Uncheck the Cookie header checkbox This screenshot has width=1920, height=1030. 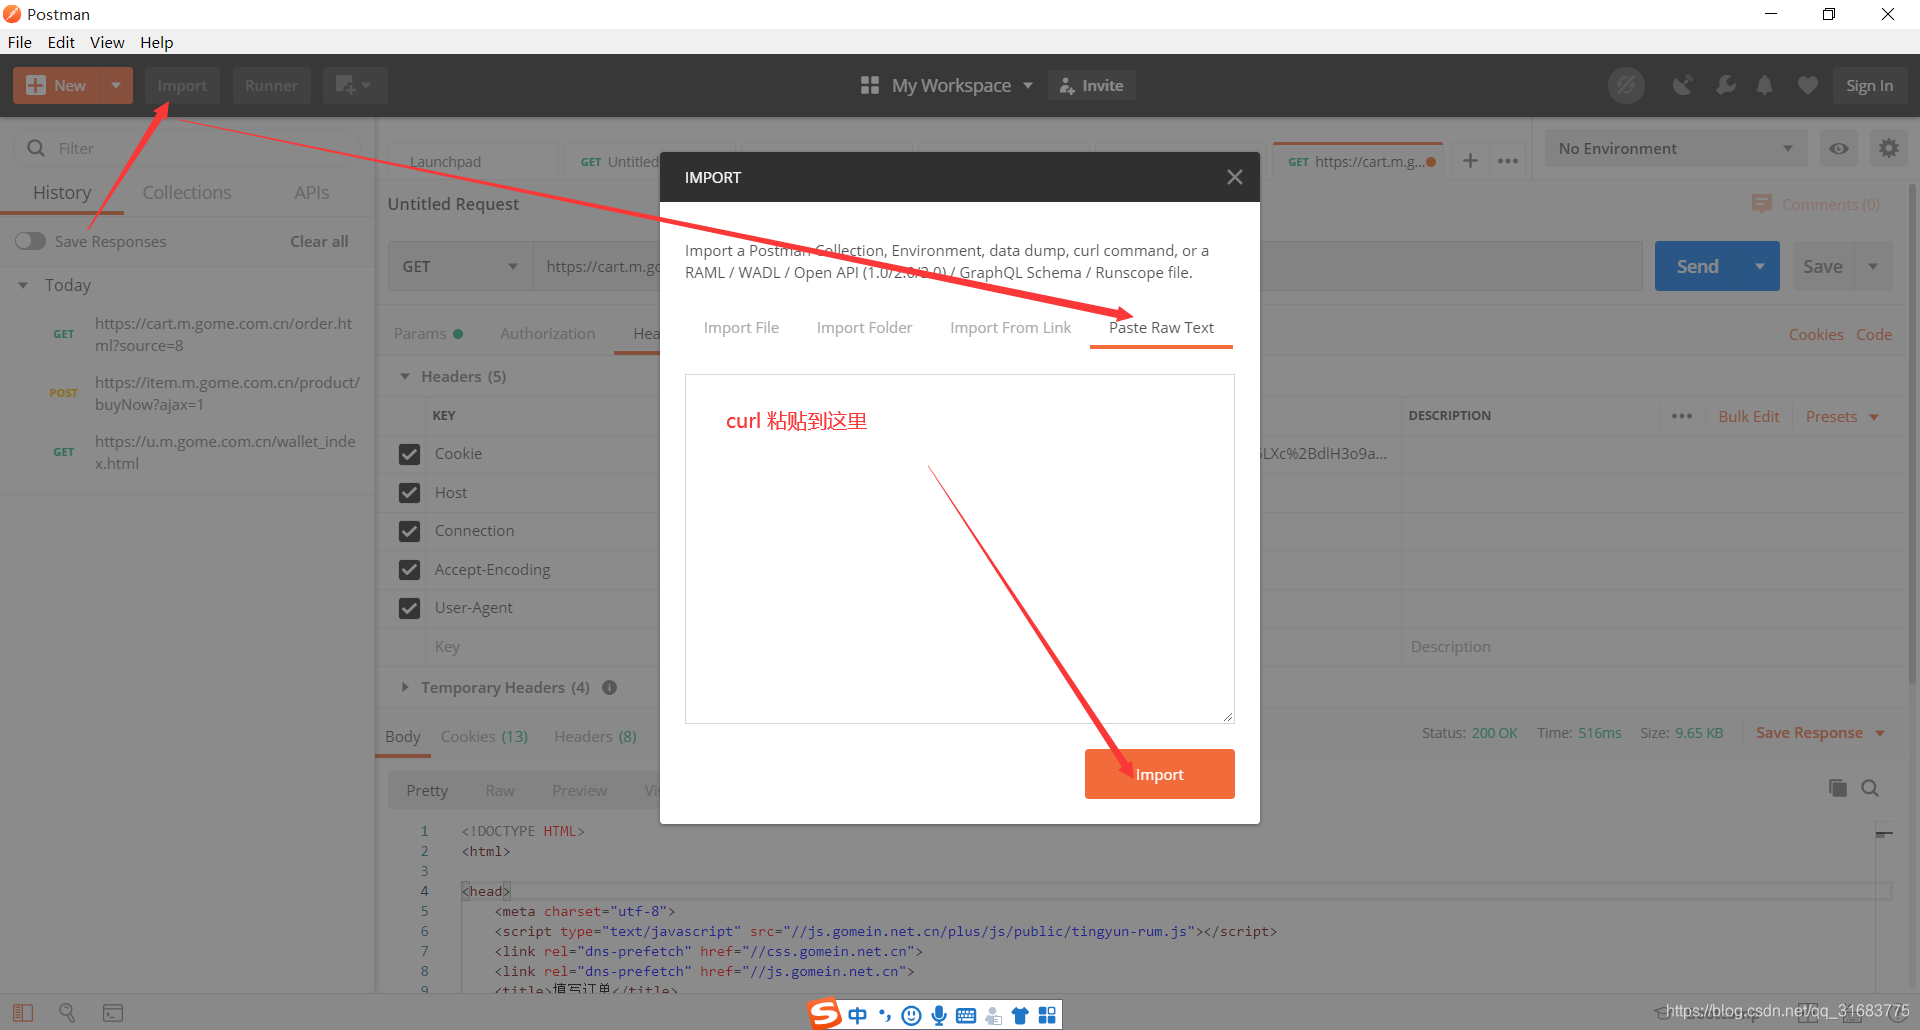point(409,453)
